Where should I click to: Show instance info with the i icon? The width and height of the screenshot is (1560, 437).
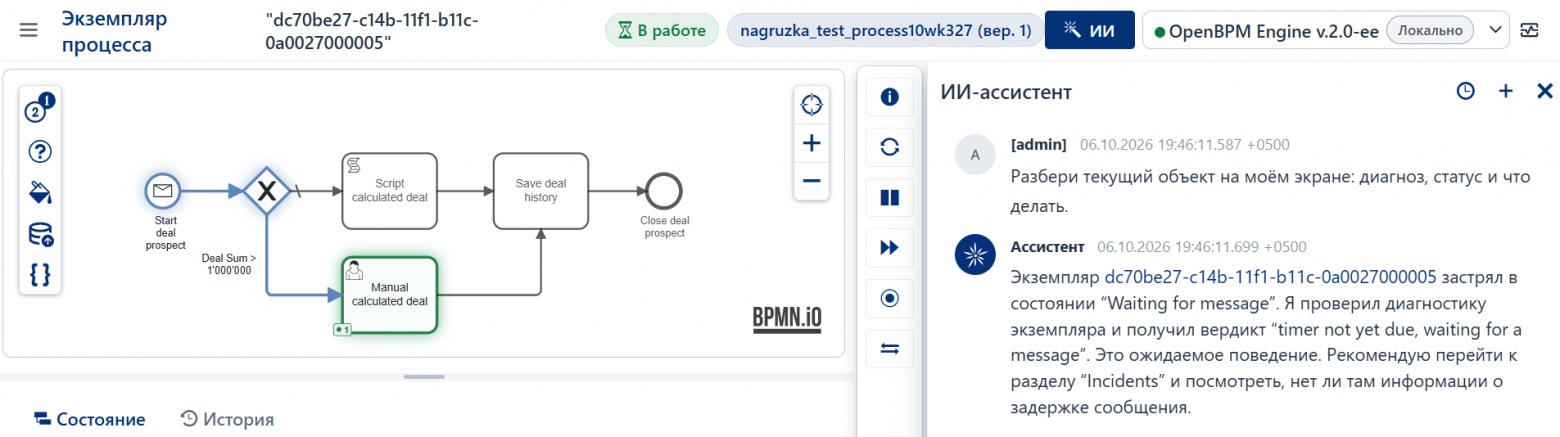pyautogui.click(x=889, y=97)
